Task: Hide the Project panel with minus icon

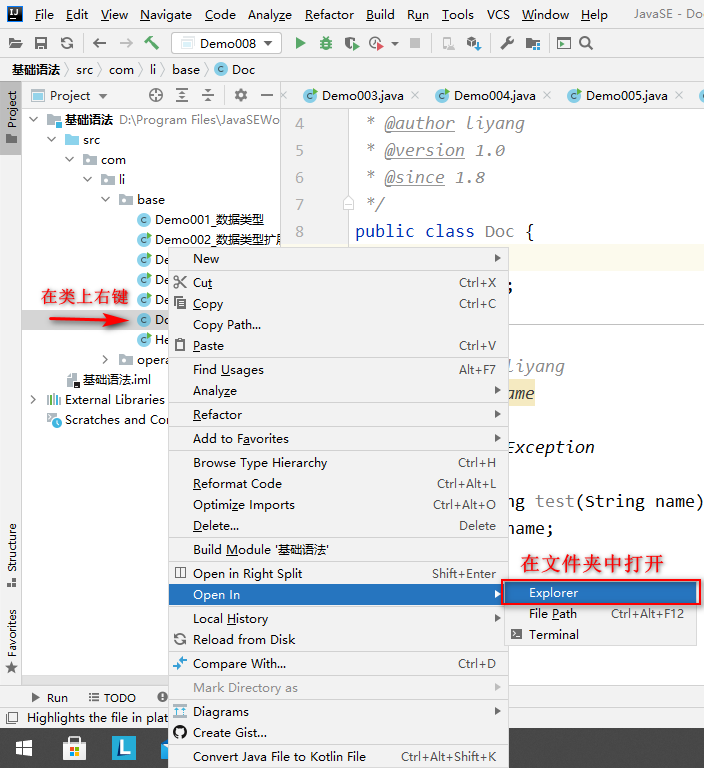Action: (267, 95)
